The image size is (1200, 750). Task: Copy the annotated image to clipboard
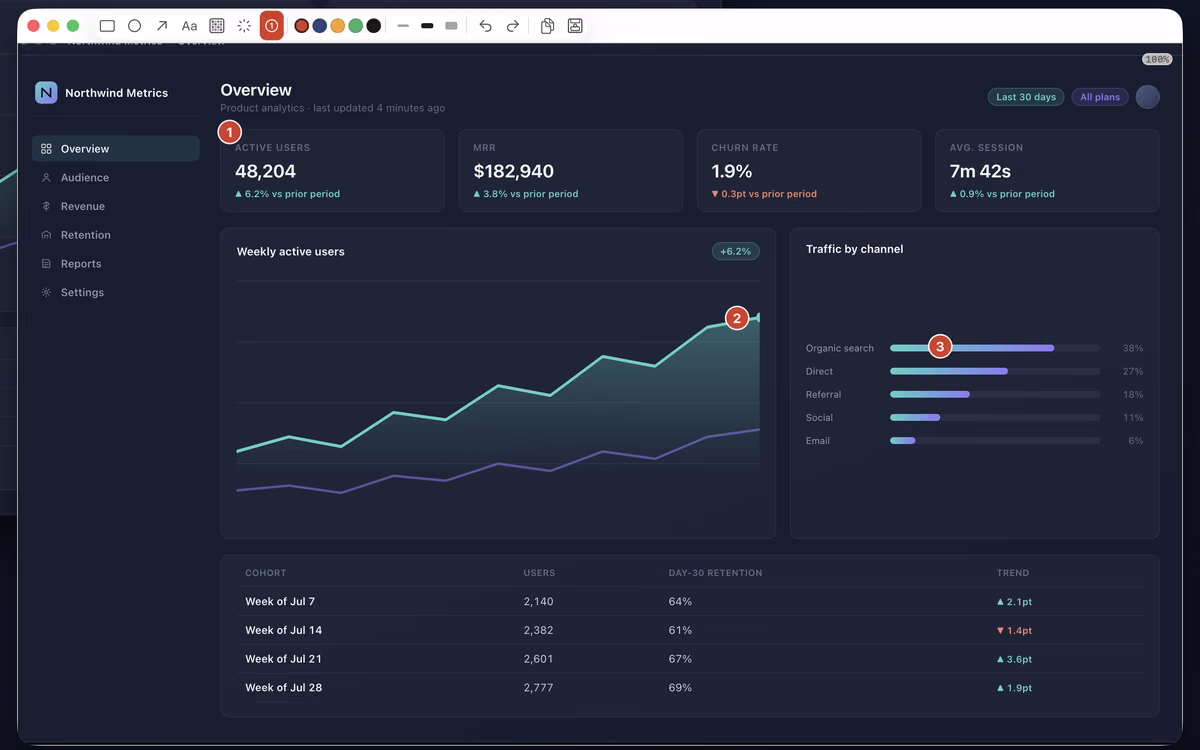pyautogui.click(x=547, y=26)
